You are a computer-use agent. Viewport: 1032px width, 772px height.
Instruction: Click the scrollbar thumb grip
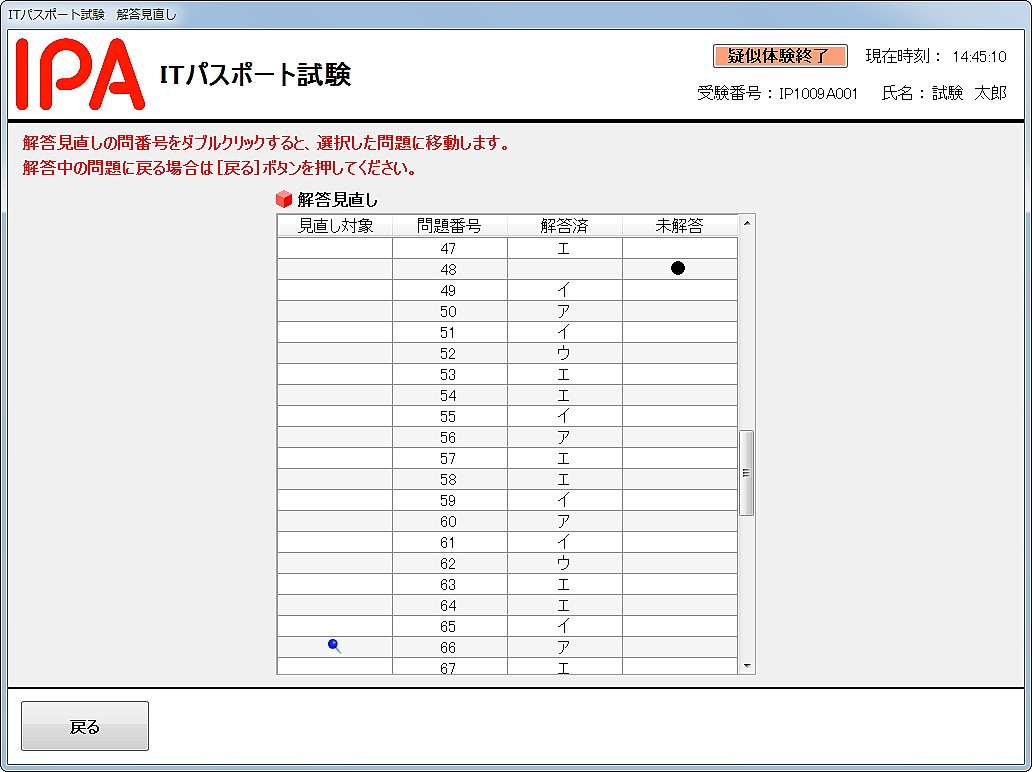coord(744,467)
